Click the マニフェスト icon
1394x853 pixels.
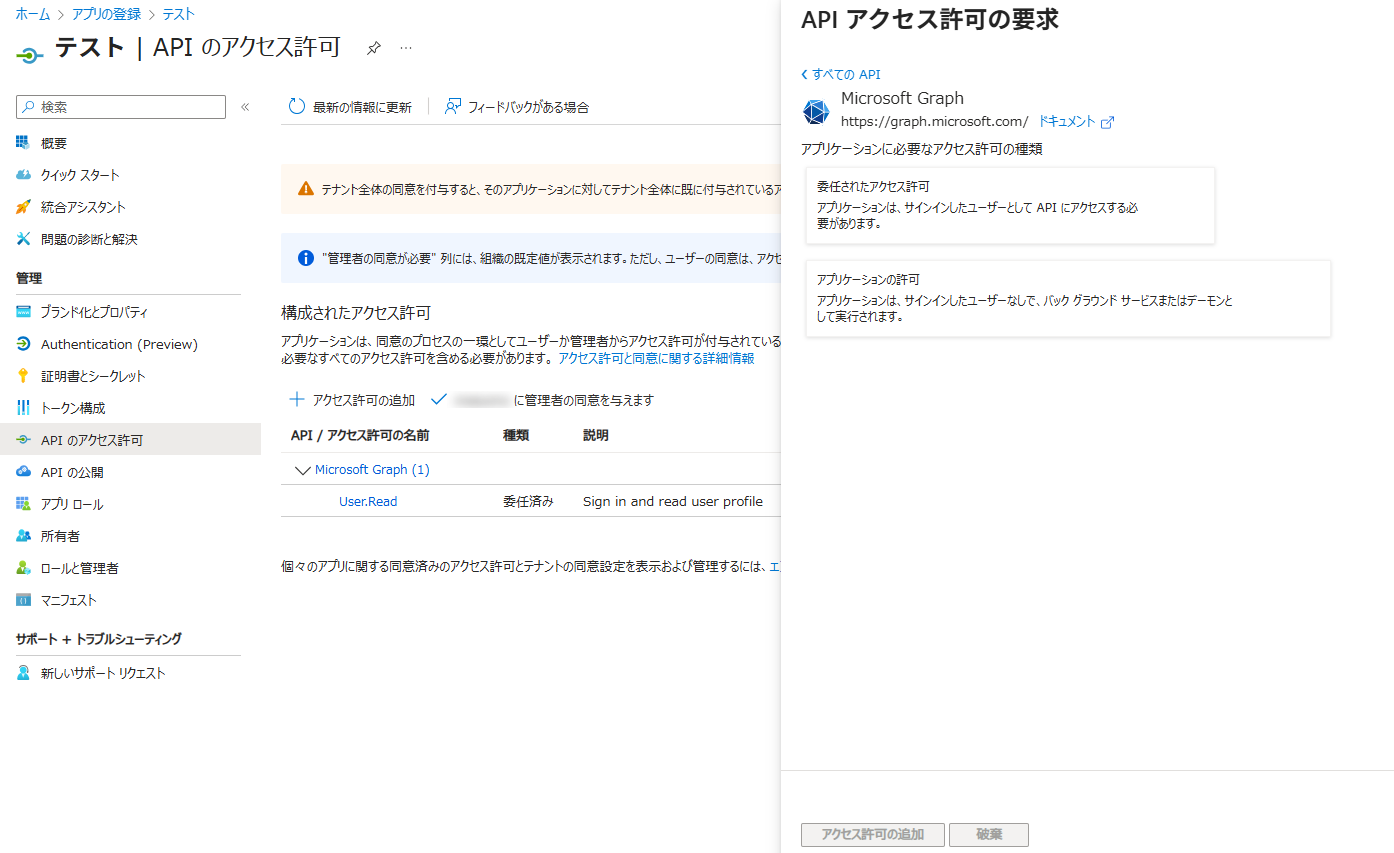click(x=24, y=600)
